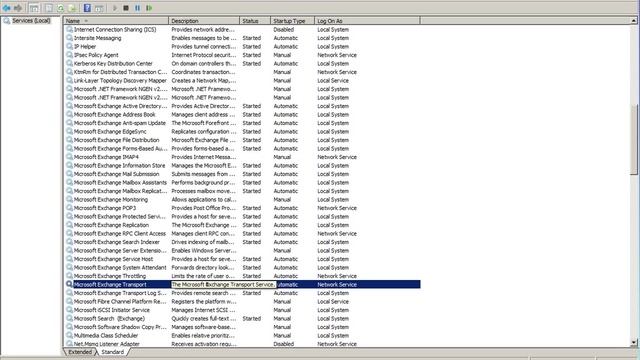Viewport: 640px width, 360px height.
Task: Click the Intersite Messaging service icon
Action: (69, 38)
